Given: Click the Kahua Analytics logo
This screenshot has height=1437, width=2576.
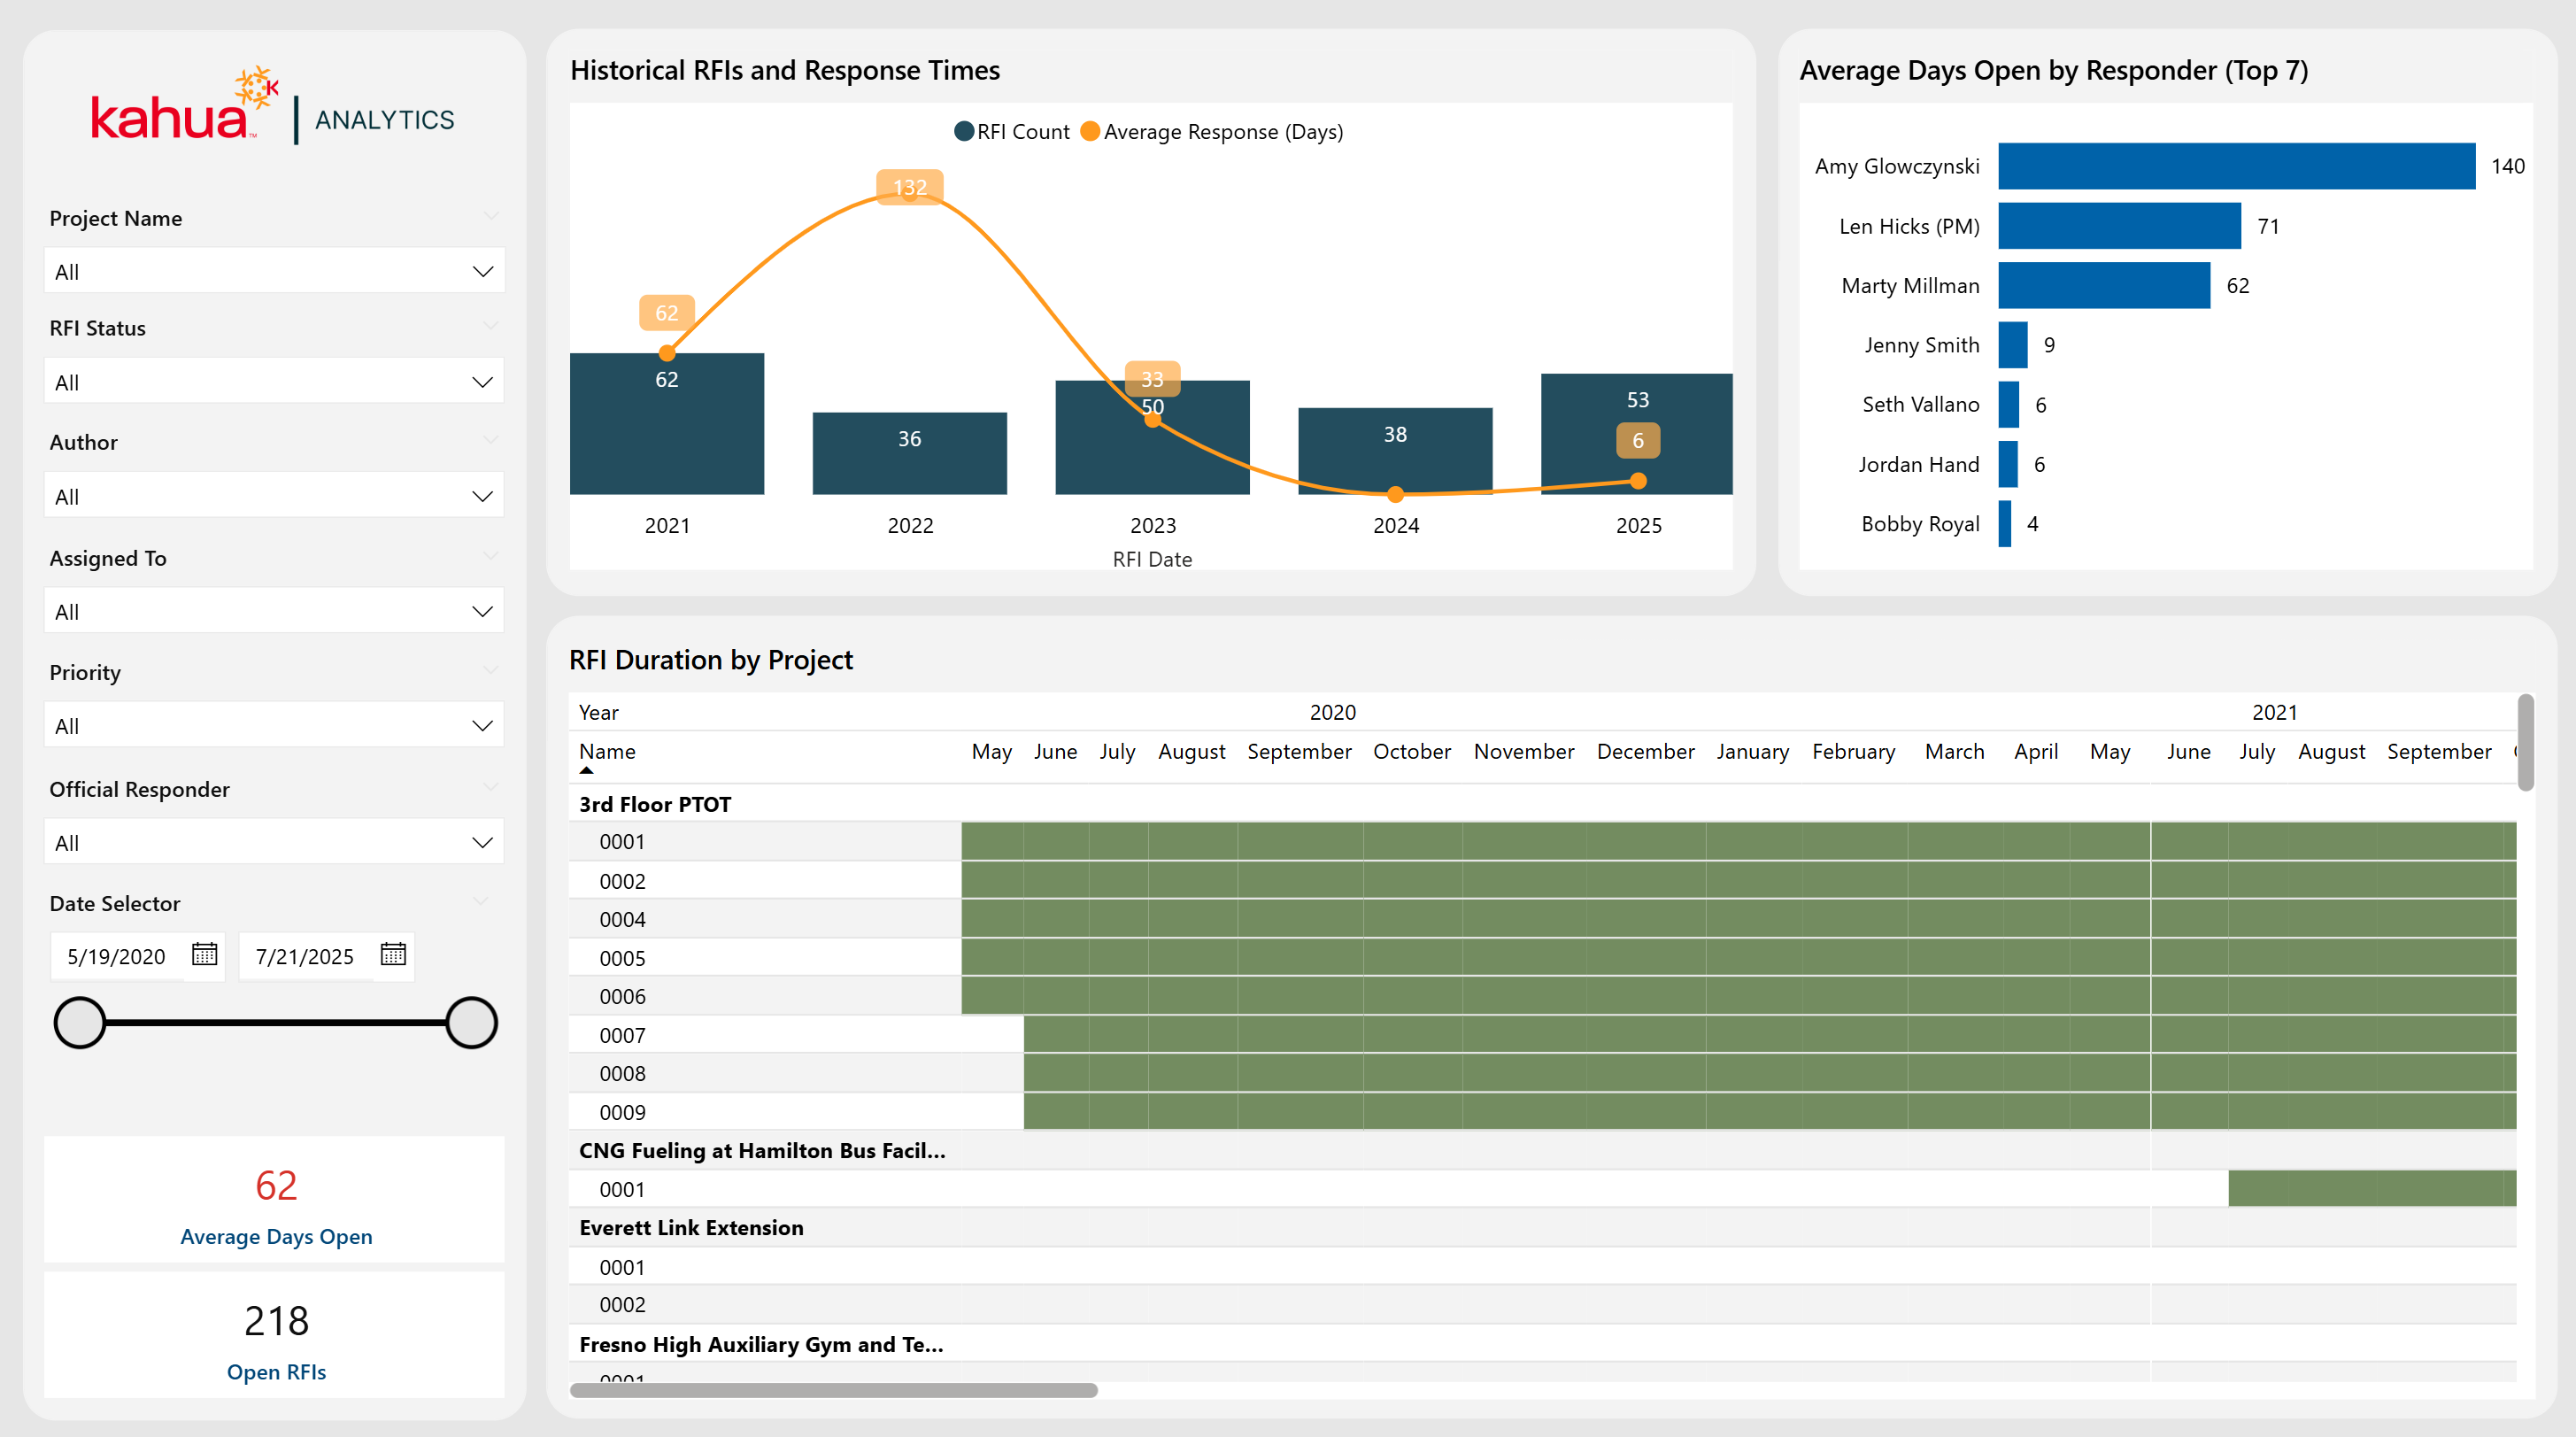Looking at the screenshot, I should coord(272,110).
